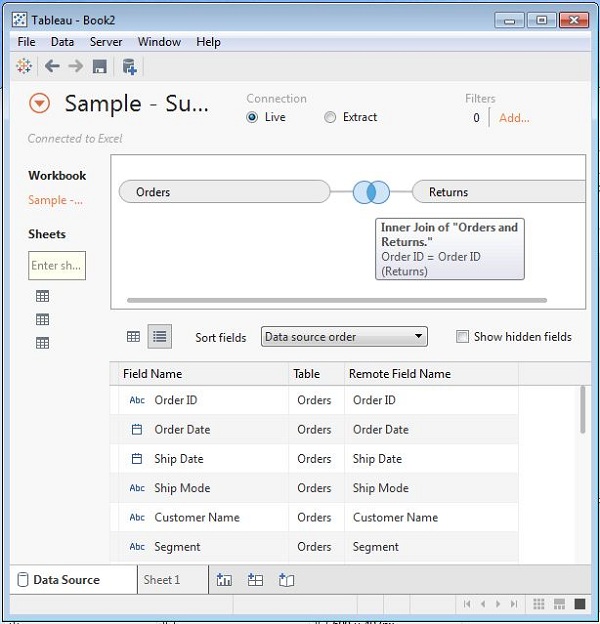Screen dimensions: 600x624
Task: Click the Field Name column header
Action: point(203,374)
